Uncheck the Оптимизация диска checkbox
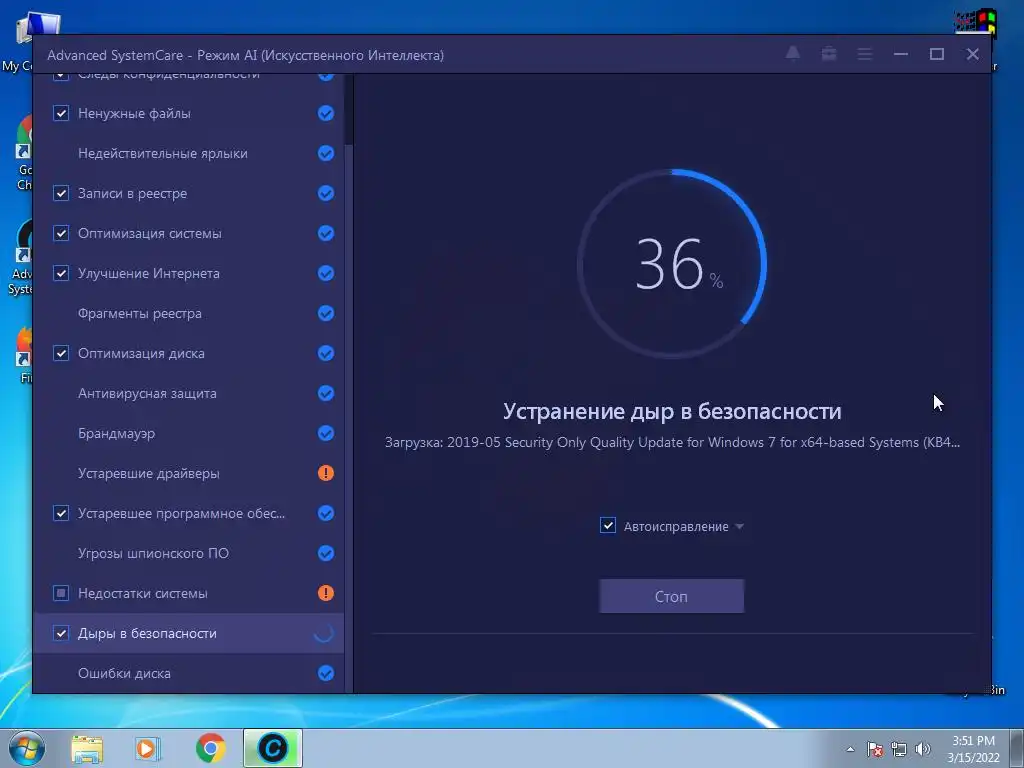 (61, 353)
